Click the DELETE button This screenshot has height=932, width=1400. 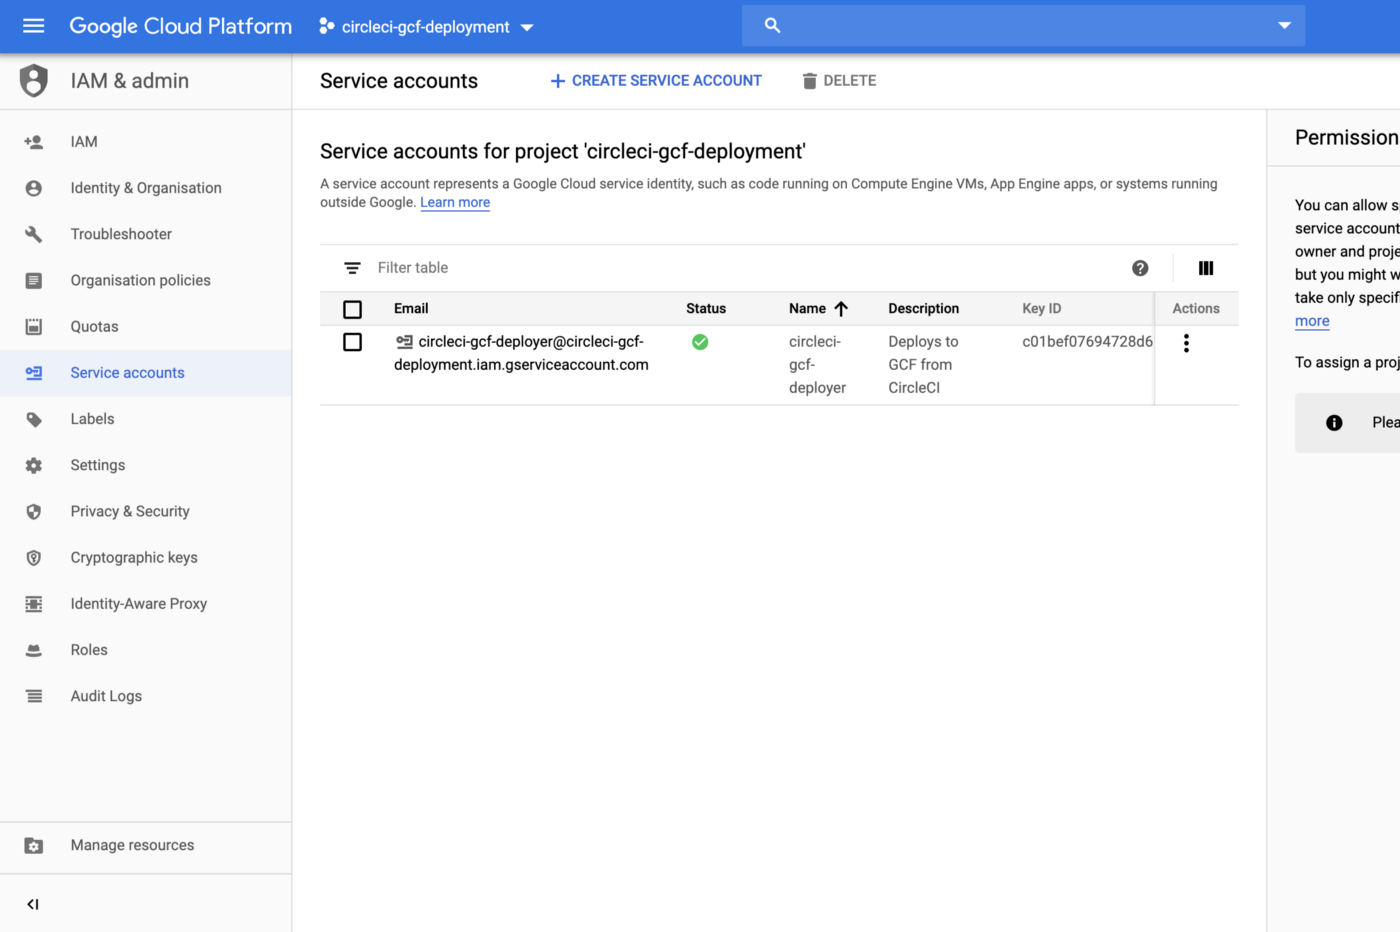[x=839, y=81]
